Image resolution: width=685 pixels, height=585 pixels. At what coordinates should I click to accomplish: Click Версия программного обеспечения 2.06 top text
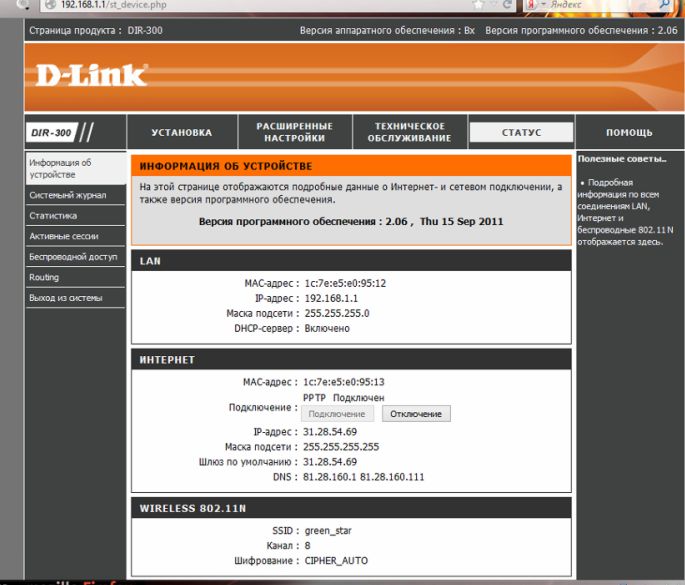[581, 30]
